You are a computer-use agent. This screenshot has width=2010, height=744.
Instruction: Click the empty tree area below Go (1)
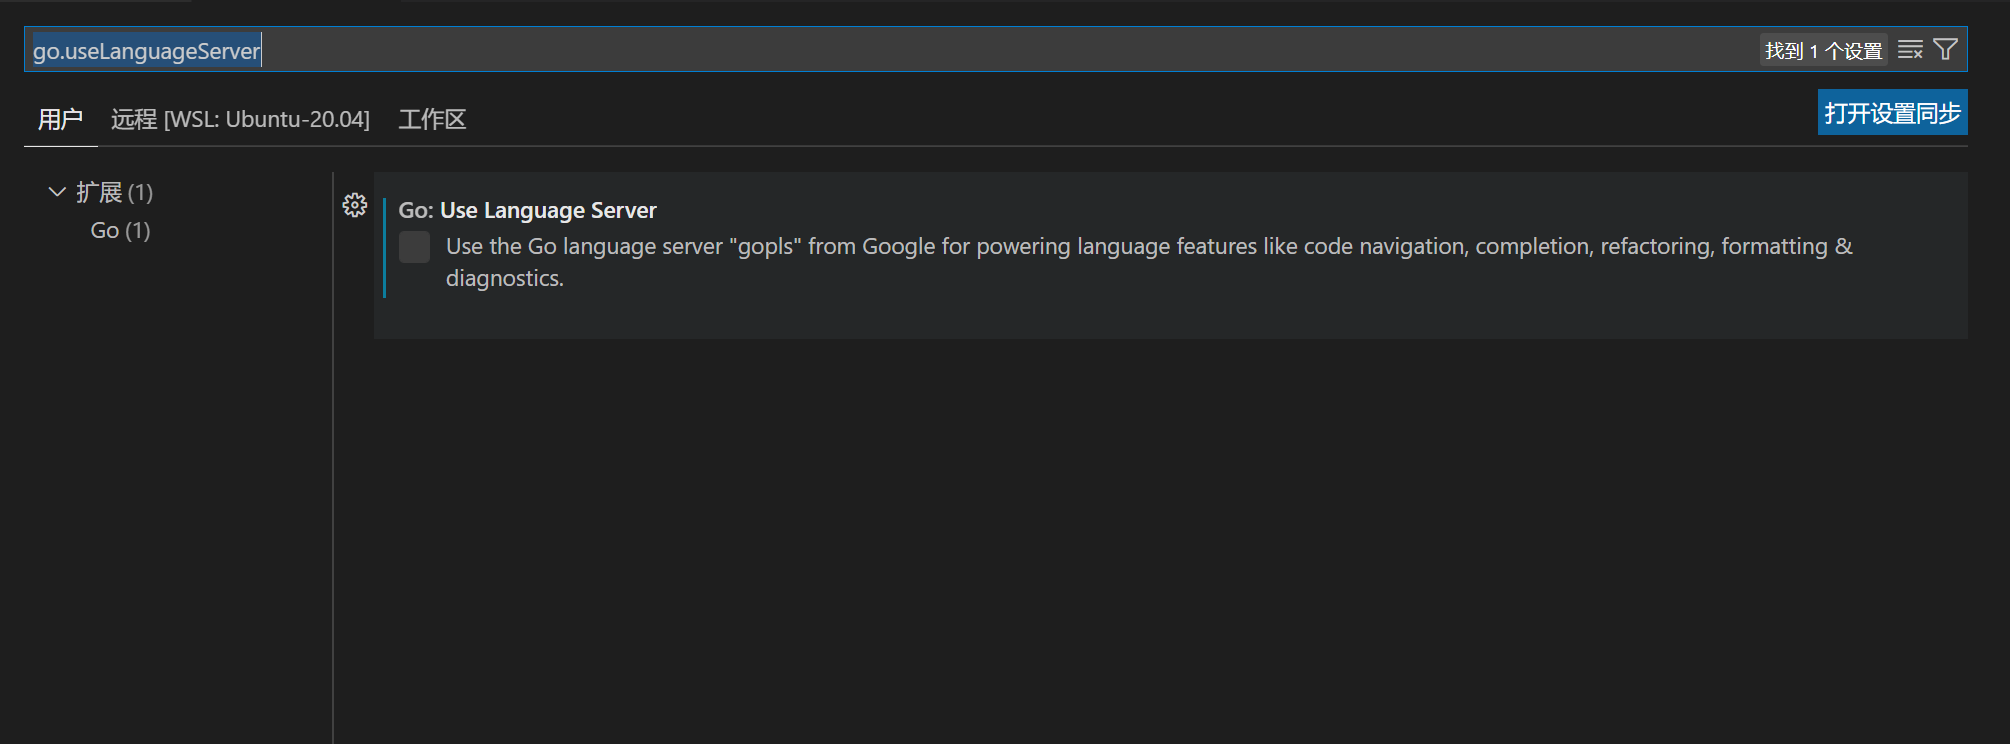click(170, 450)
